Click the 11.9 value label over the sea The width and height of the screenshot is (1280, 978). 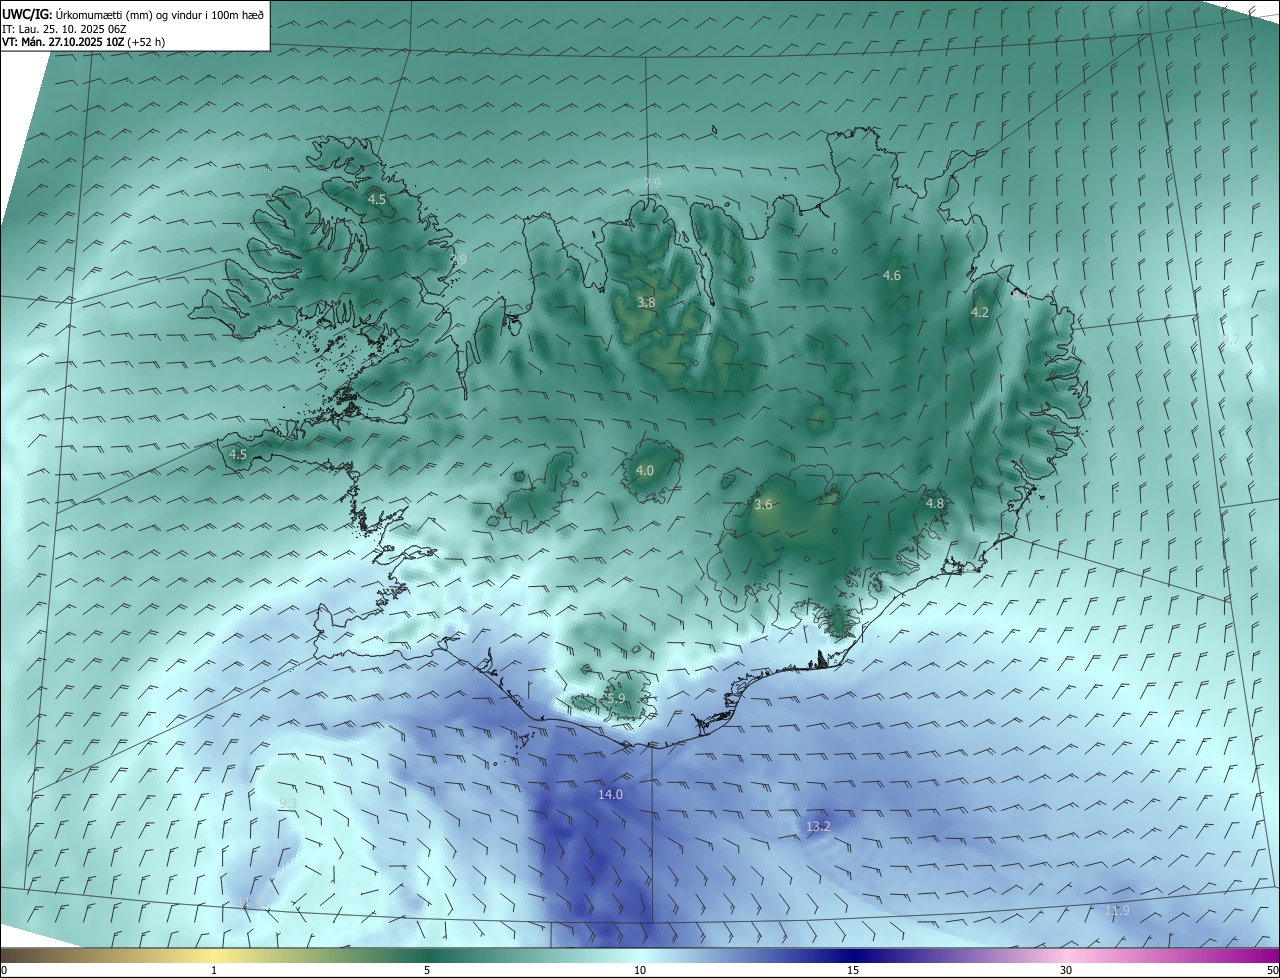(1117, 911)
